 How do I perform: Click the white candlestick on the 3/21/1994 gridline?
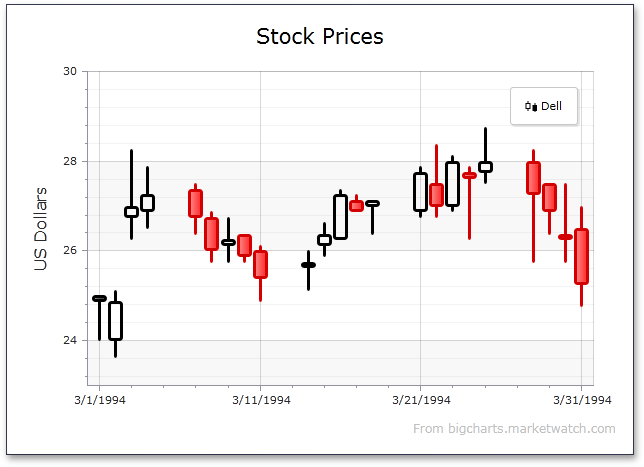pos(420,191)
